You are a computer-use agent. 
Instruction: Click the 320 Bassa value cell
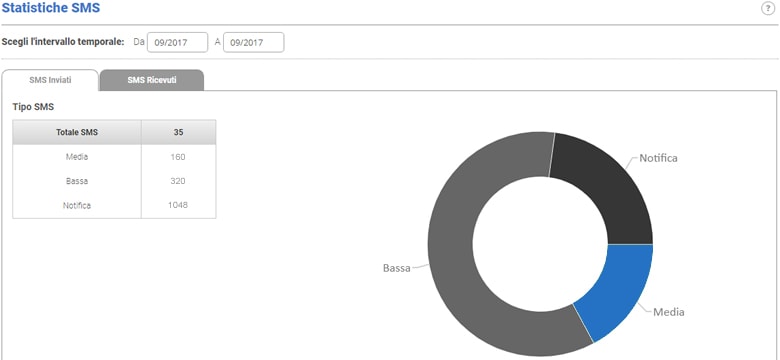(179, 181)
